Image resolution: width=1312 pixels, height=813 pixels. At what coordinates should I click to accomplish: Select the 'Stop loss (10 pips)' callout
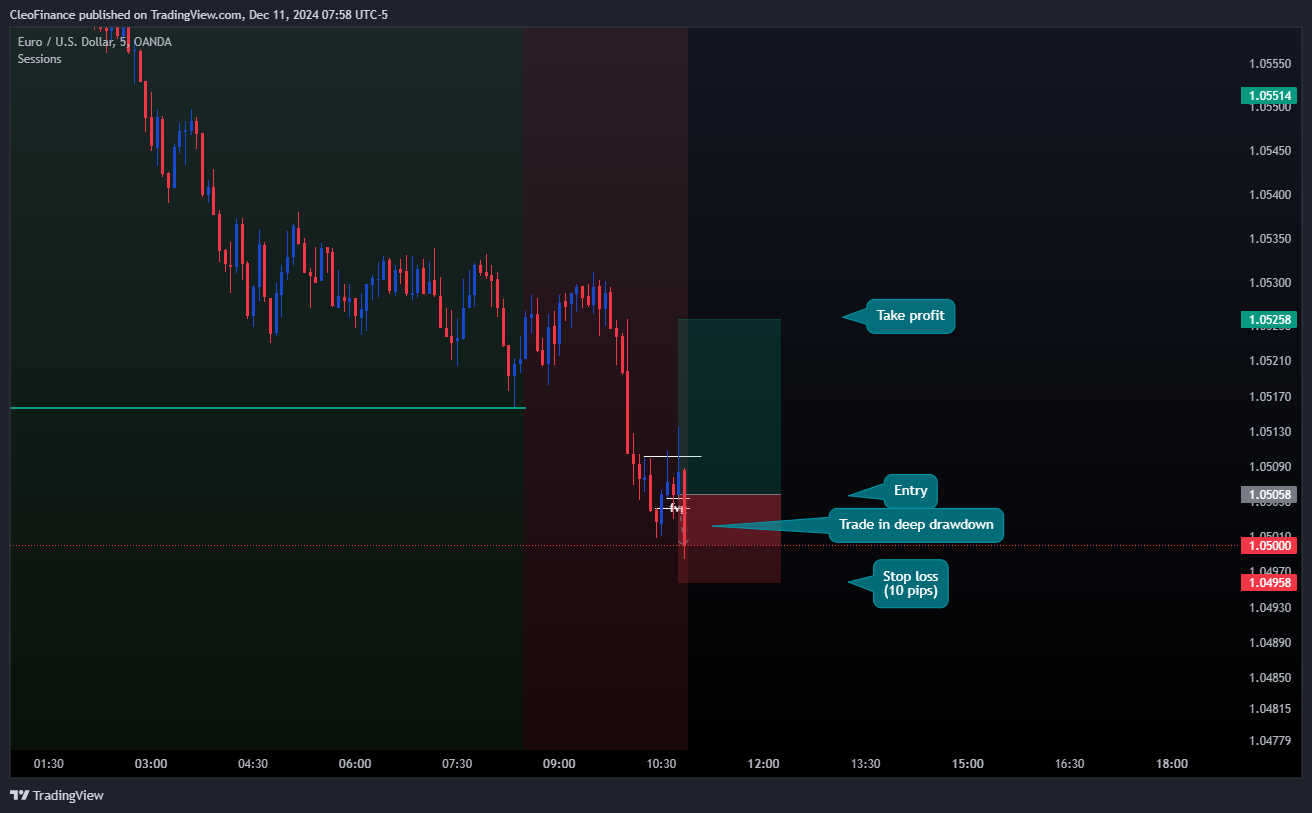(910, 583)
